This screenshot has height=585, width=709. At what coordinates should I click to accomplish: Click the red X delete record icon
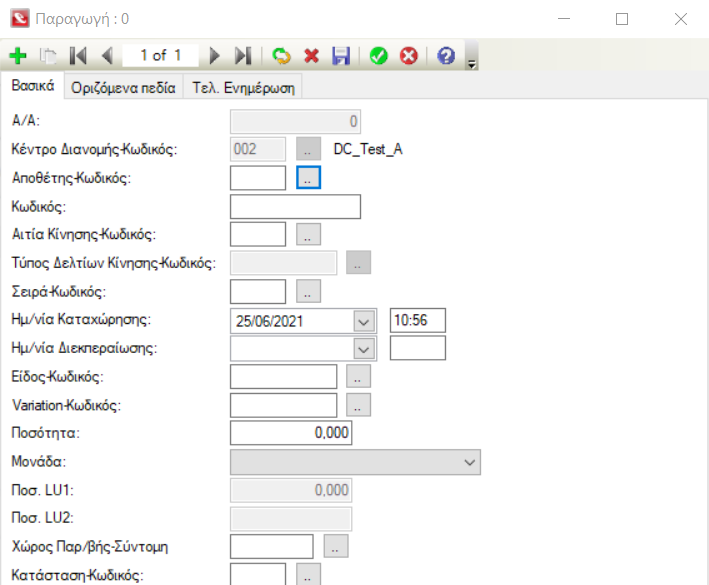[312, 56]
